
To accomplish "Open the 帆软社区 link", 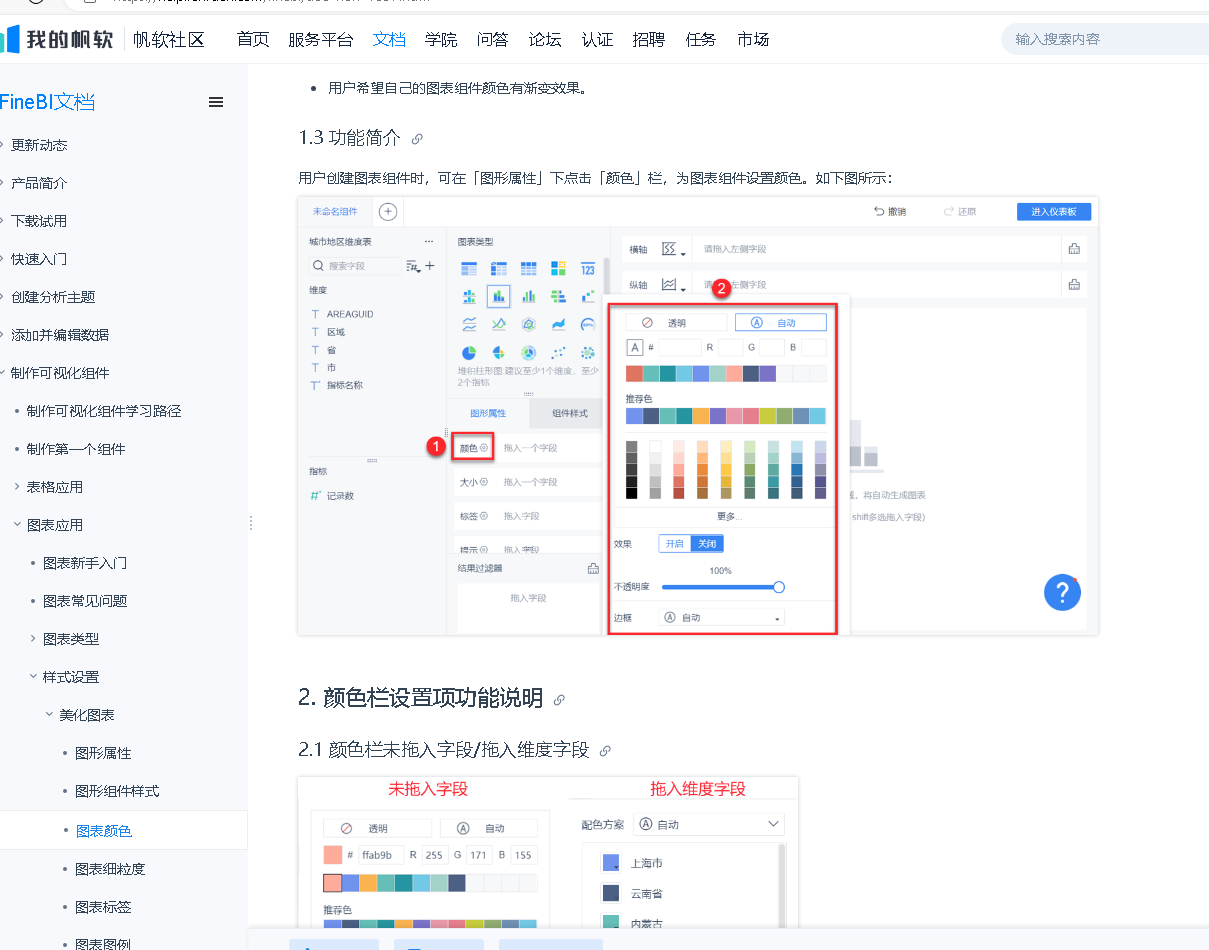I will point(169,40).
